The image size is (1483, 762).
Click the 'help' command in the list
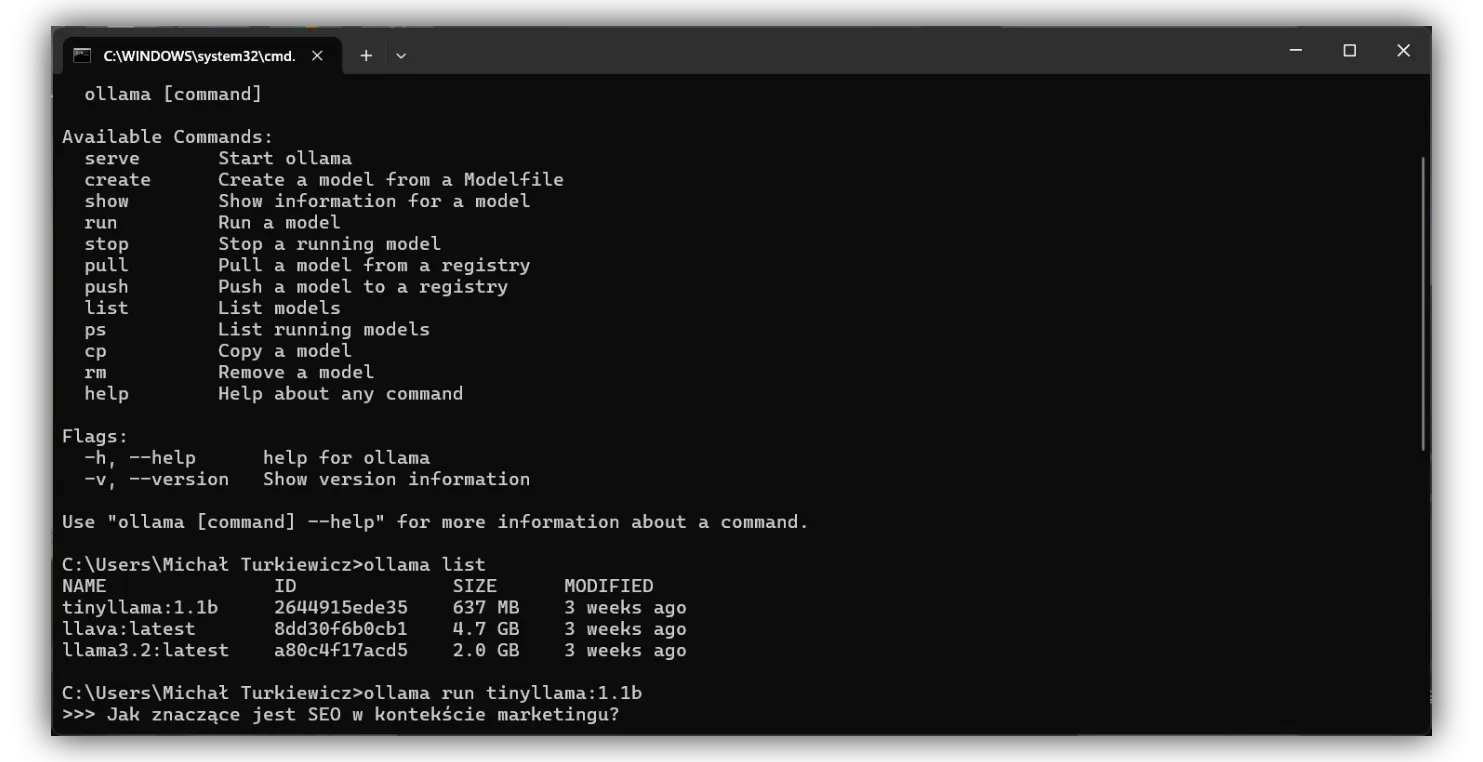(x=106, y=394)
